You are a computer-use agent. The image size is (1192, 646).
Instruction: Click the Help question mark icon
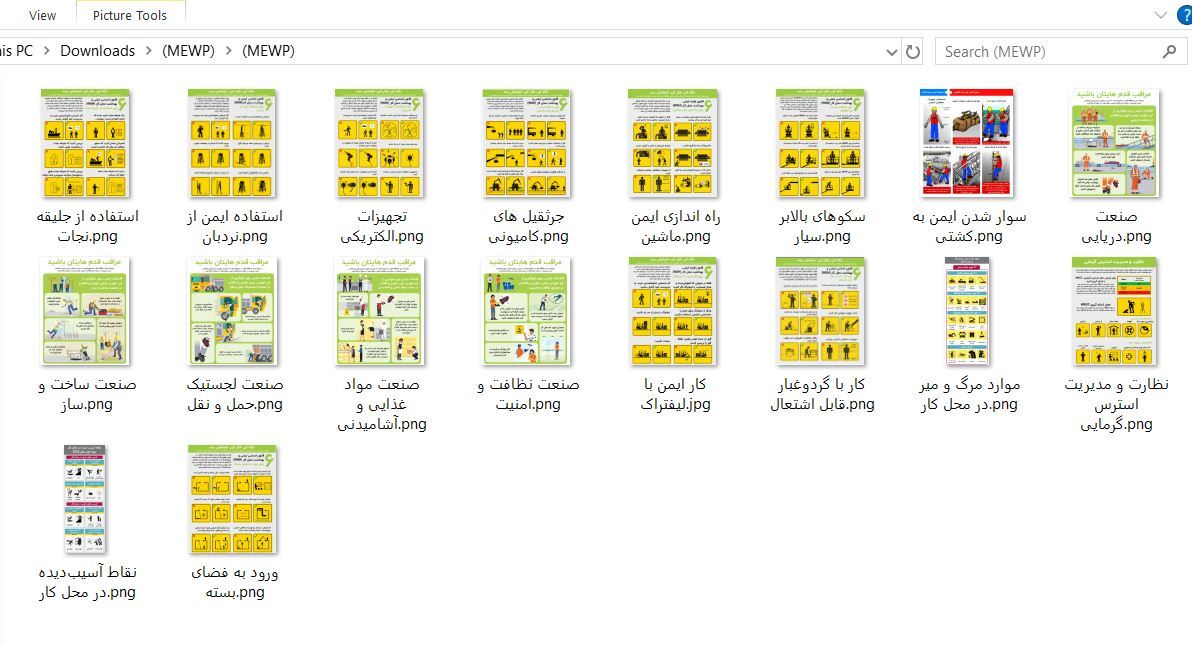tap(1184, 15)
